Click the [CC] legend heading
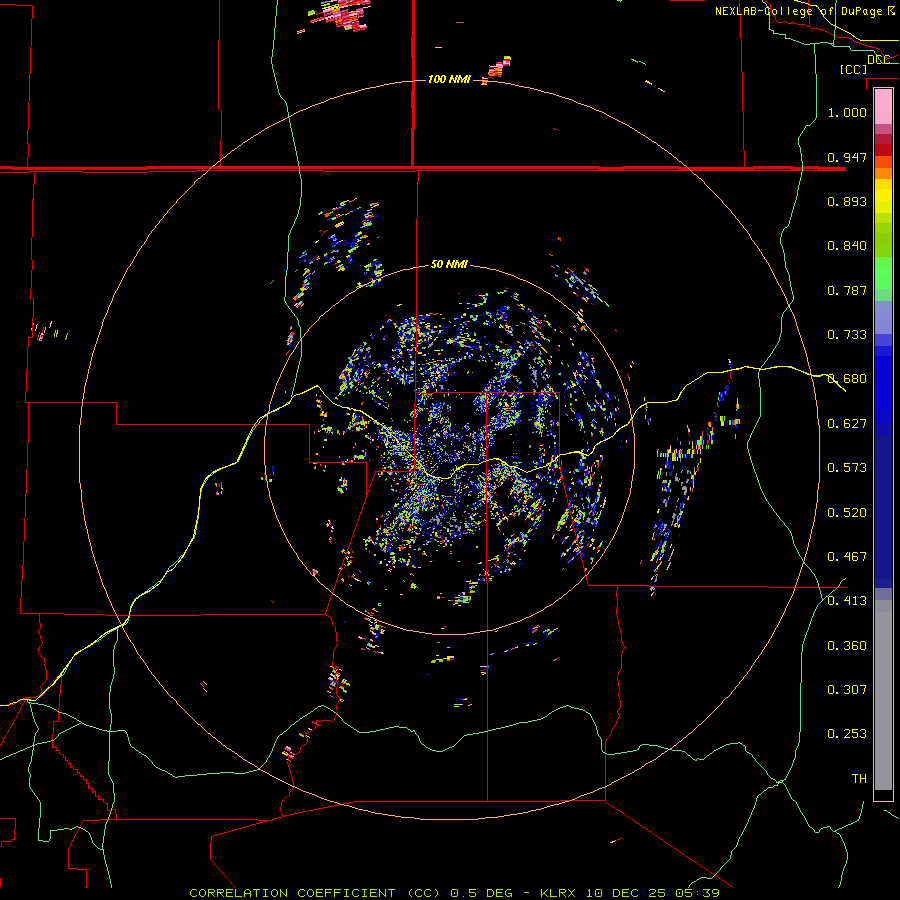Image resolution: width=900 pixels, height=900 pixels. (x=853, y=69)
